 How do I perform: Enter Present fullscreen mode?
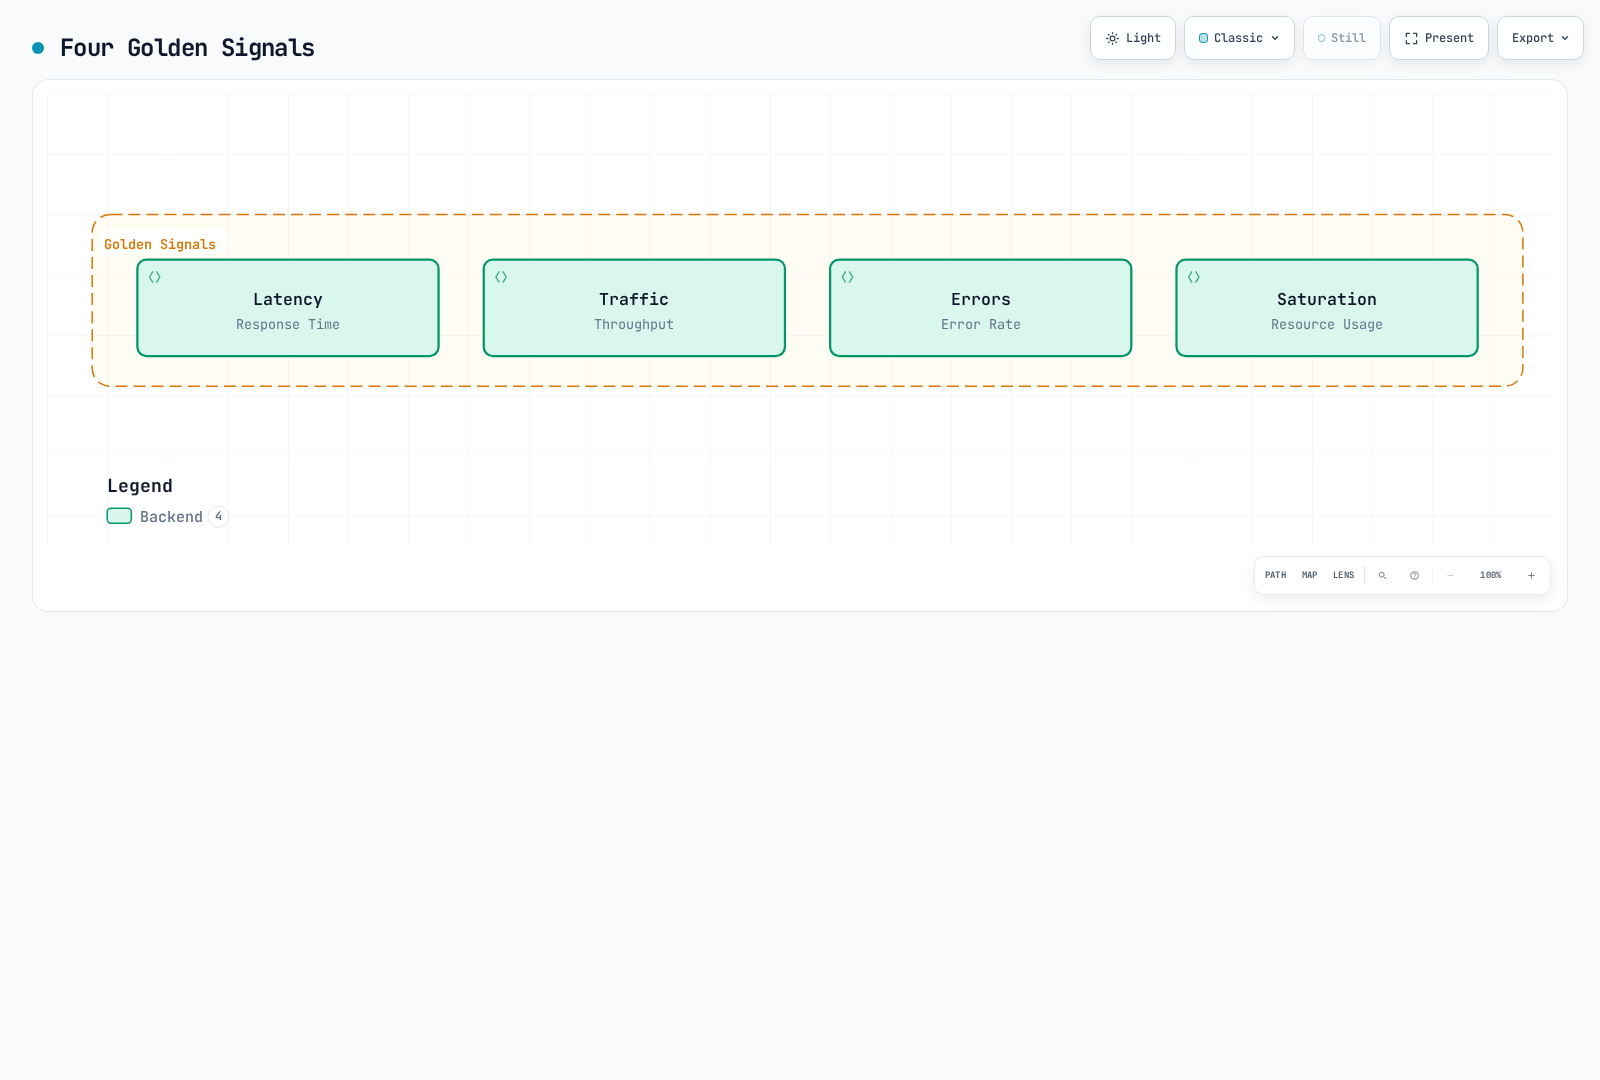[x=1439, y=38]
